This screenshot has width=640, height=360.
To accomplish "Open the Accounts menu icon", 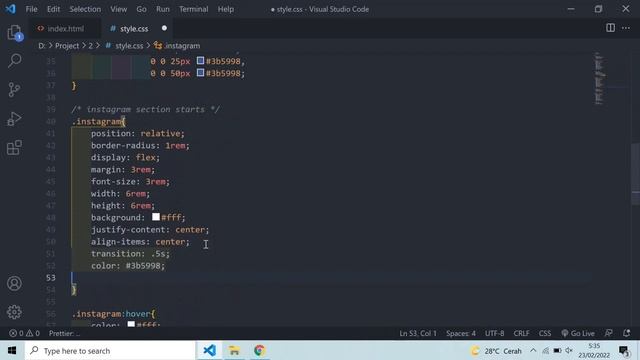I will point(14,283).
